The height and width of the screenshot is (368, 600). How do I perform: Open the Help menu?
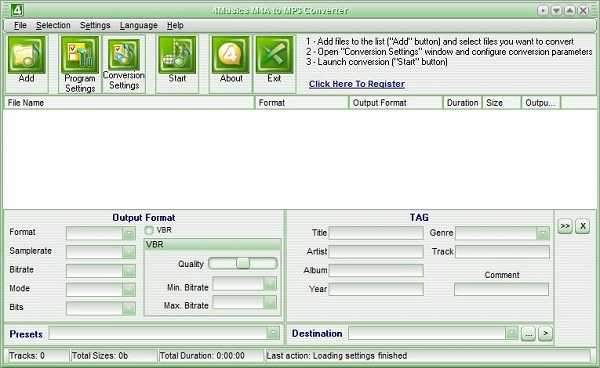175,25
